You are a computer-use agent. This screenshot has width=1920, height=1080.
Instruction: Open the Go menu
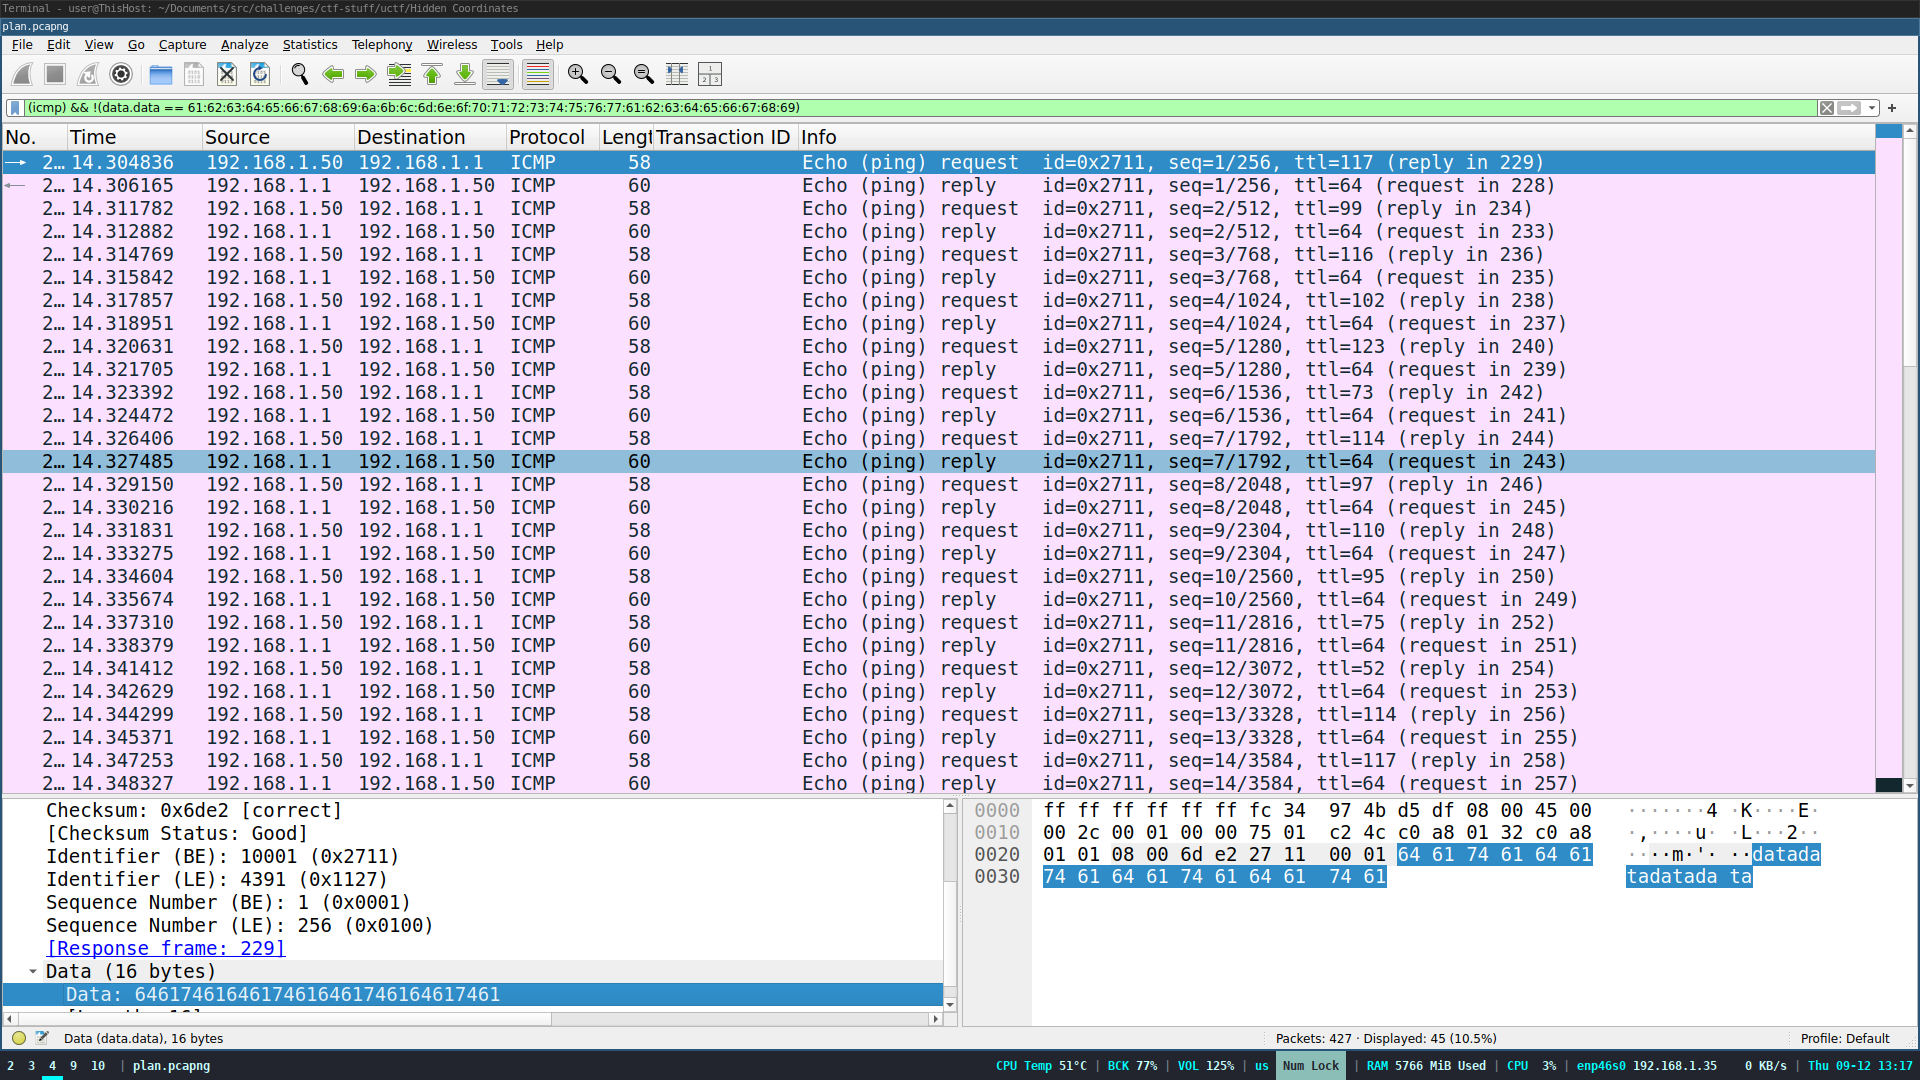[136, 45]
